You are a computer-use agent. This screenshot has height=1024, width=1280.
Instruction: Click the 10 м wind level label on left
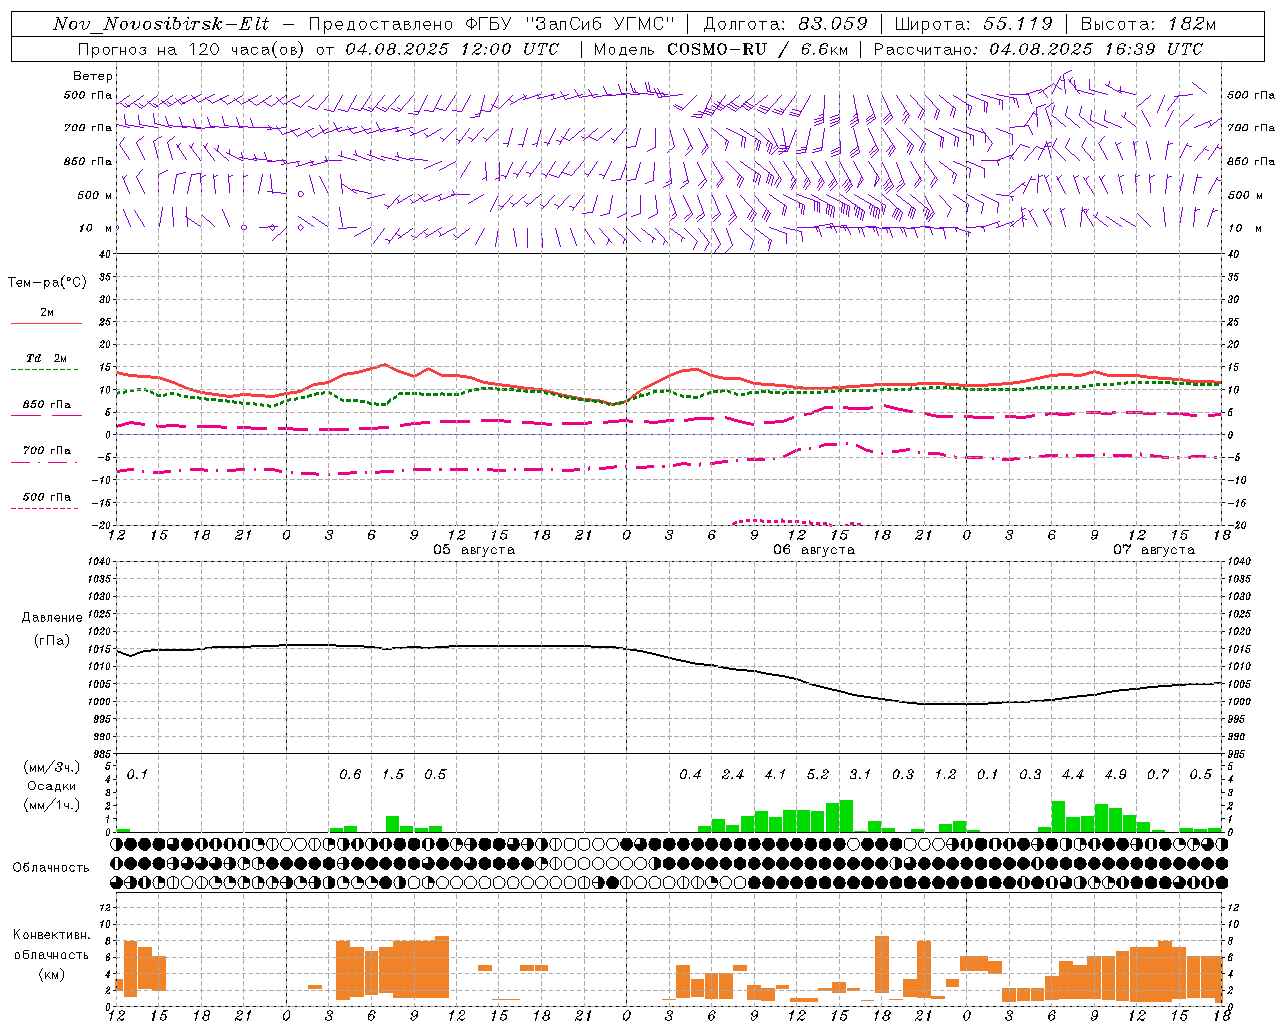tap(95, 228)
